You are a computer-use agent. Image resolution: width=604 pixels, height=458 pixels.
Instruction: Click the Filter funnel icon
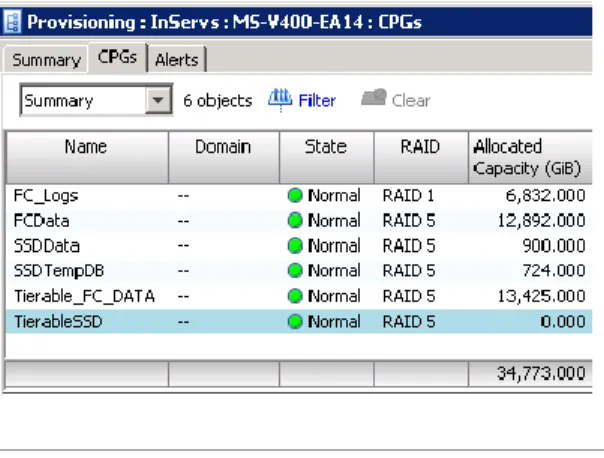point(280,100)
